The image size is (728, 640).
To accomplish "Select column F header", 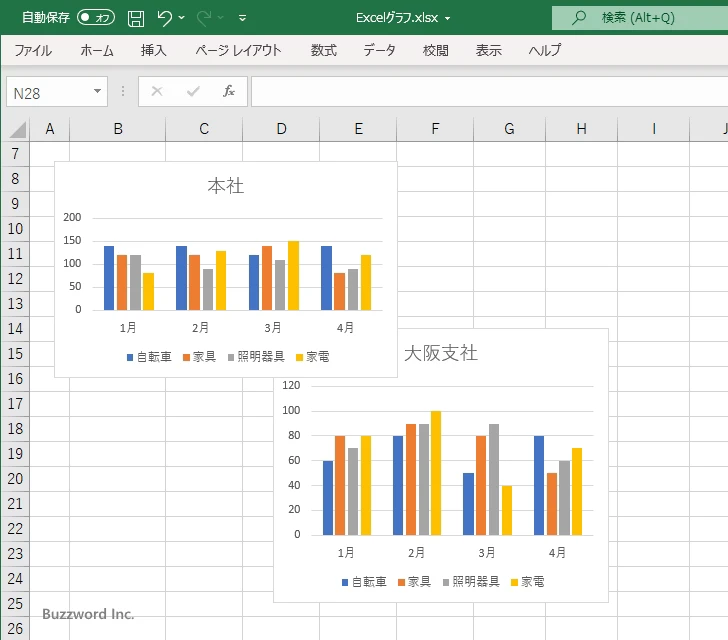I will click(435, 129).
